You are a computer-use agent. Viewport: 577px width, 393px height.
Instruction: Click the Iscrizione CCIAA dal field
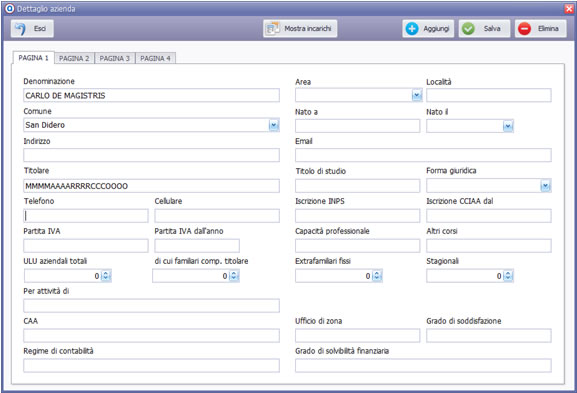(x=489, y=216)
